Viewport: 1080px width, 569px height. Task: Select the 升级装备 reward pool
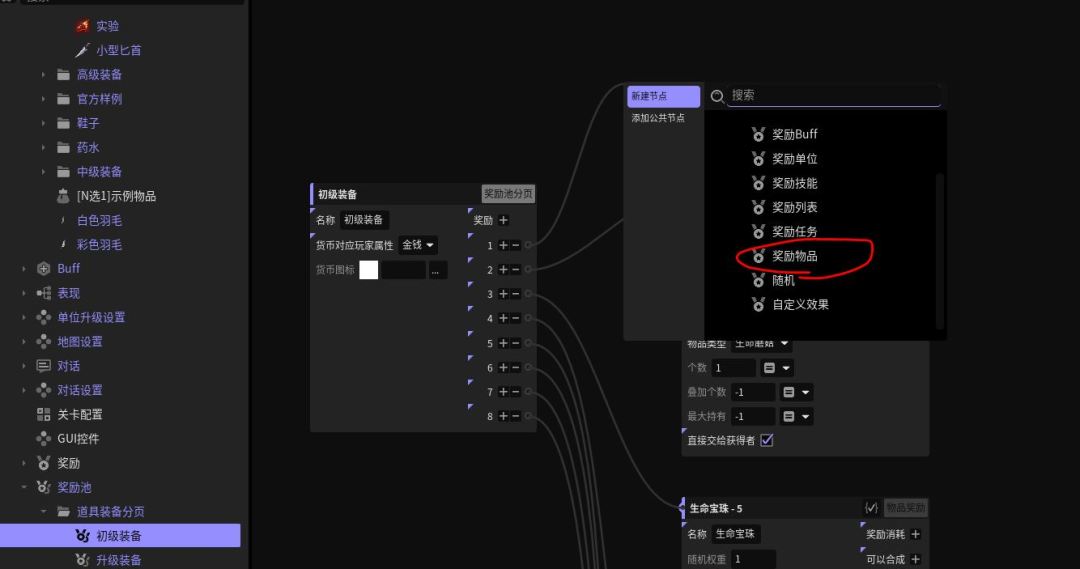click(118, 560)
